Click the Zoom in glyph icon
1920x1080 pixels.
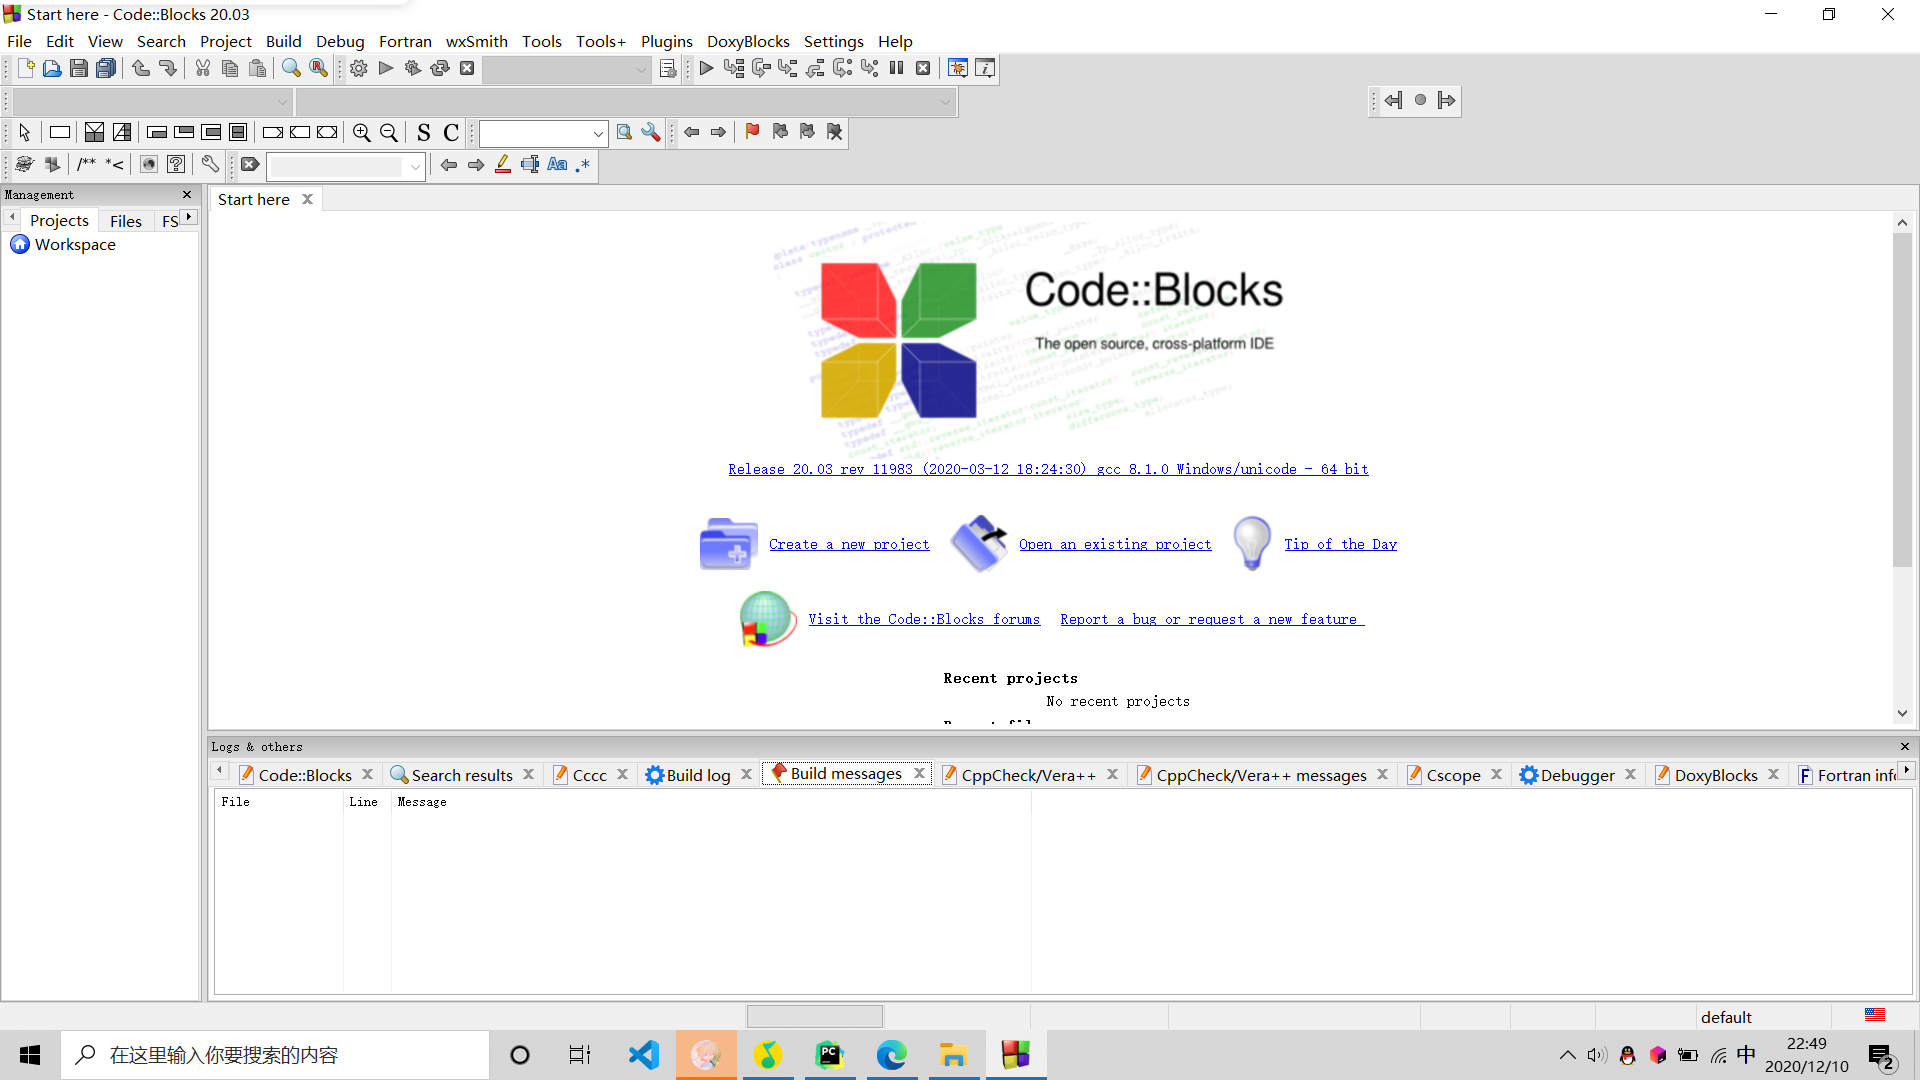pyautogui.click(x=362, y=133)
